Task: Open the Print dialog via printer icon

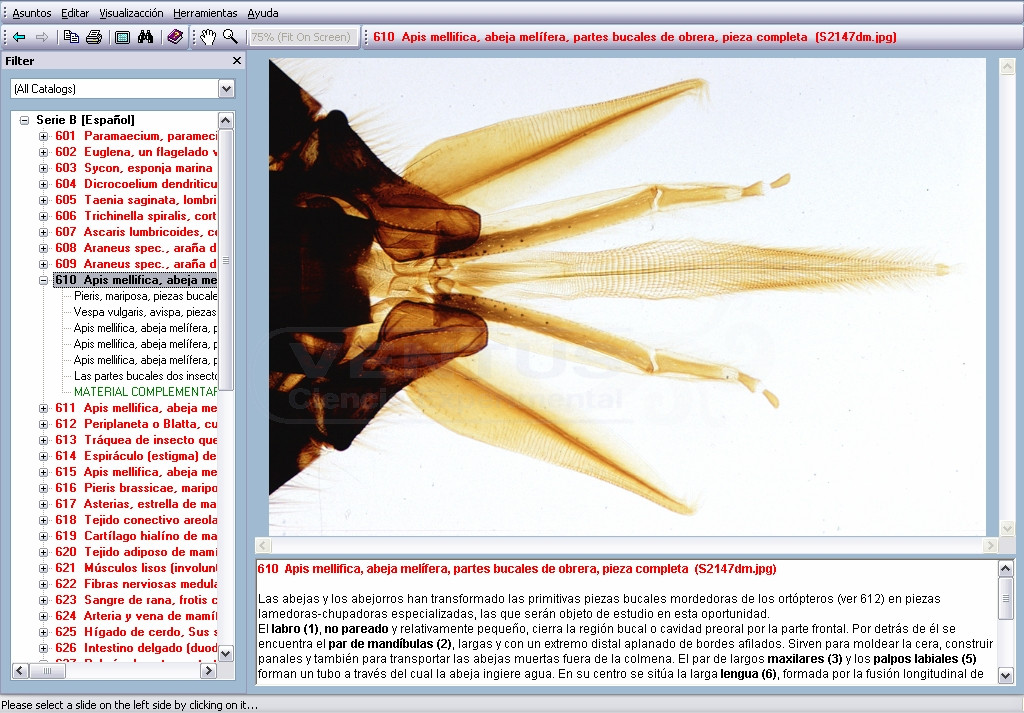Action: (x=93, y=37)
